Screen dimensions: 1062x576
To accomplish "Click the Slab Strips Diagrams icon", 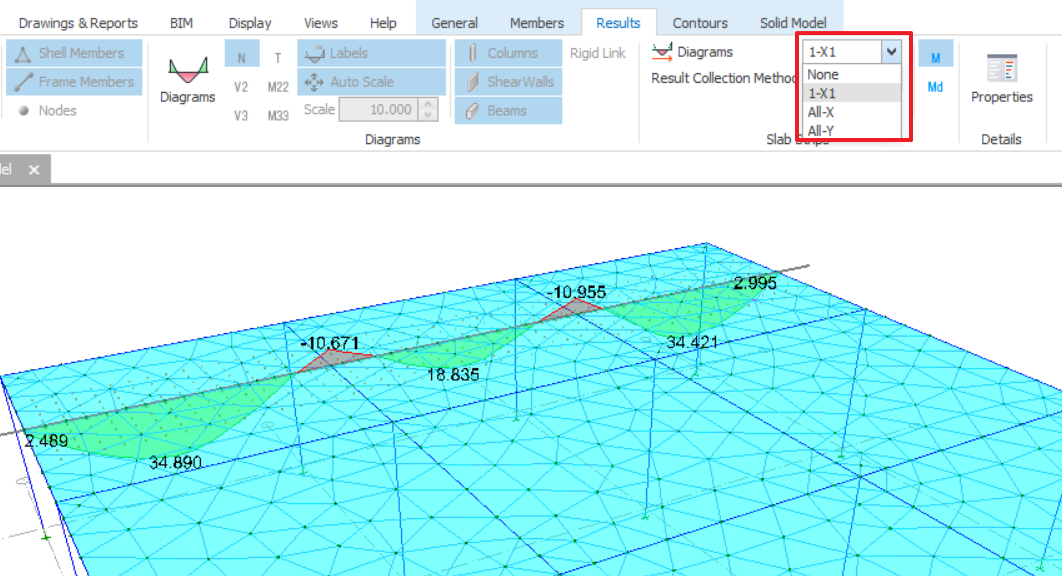I will (x=662, y=52).
